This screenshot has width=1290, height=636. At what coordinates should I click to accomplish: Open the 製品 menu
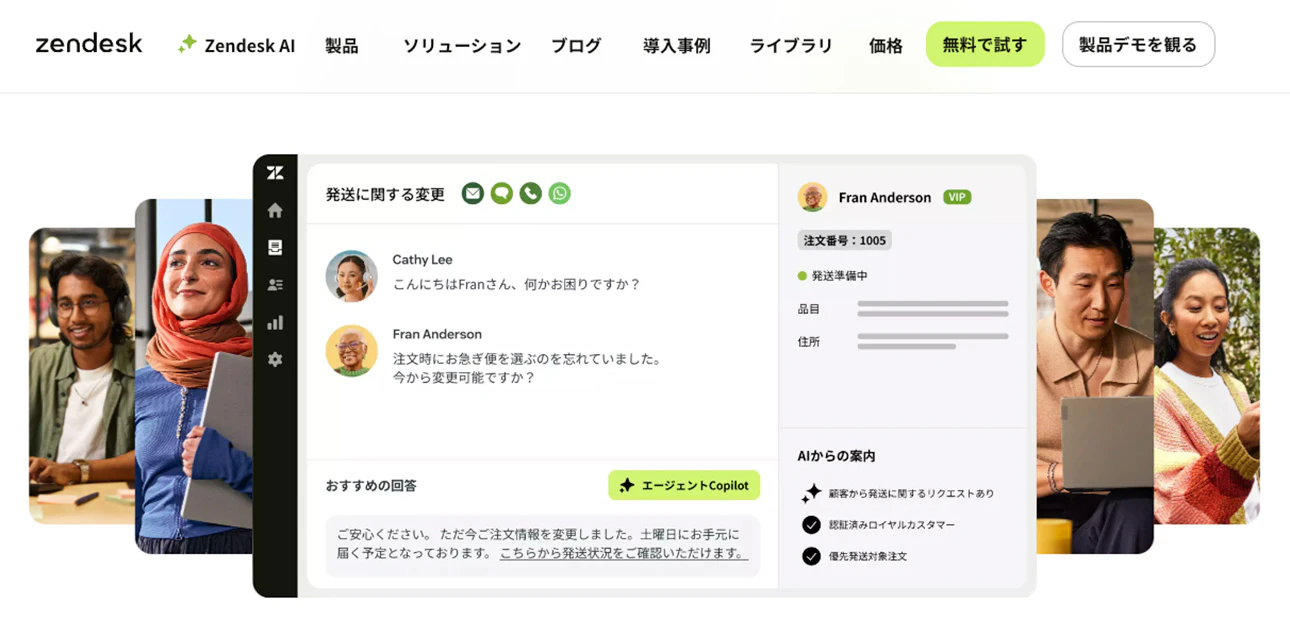coord(341,45)
